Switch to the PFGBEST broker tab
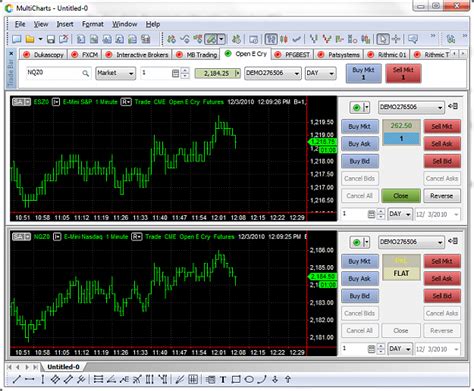 293,55
